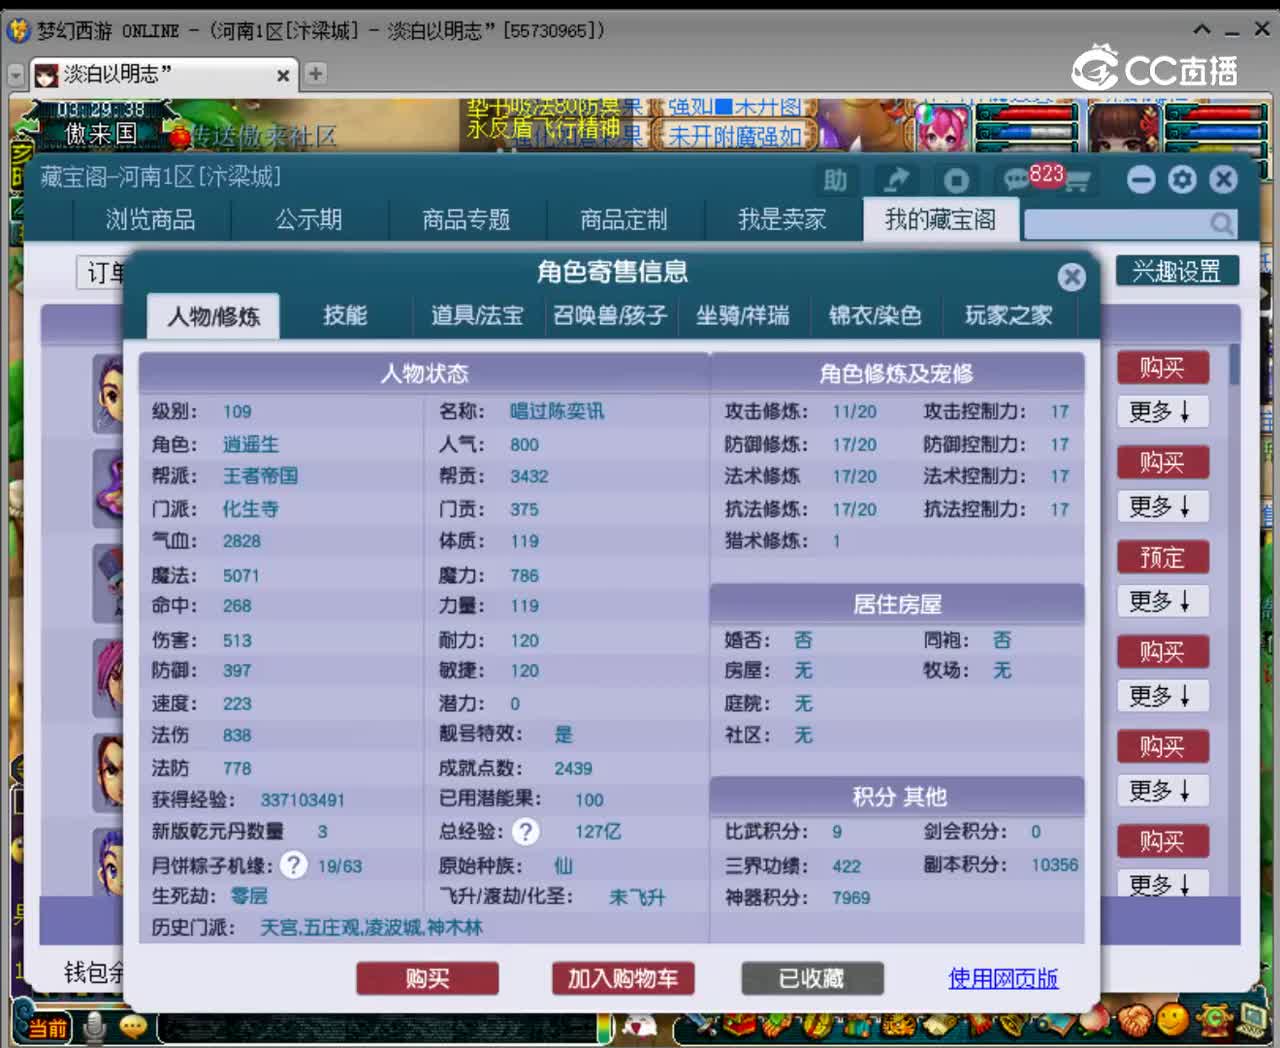Click the handshake icon in game toolbar
The image size is (1280, 1048).
[1135, 1022]
